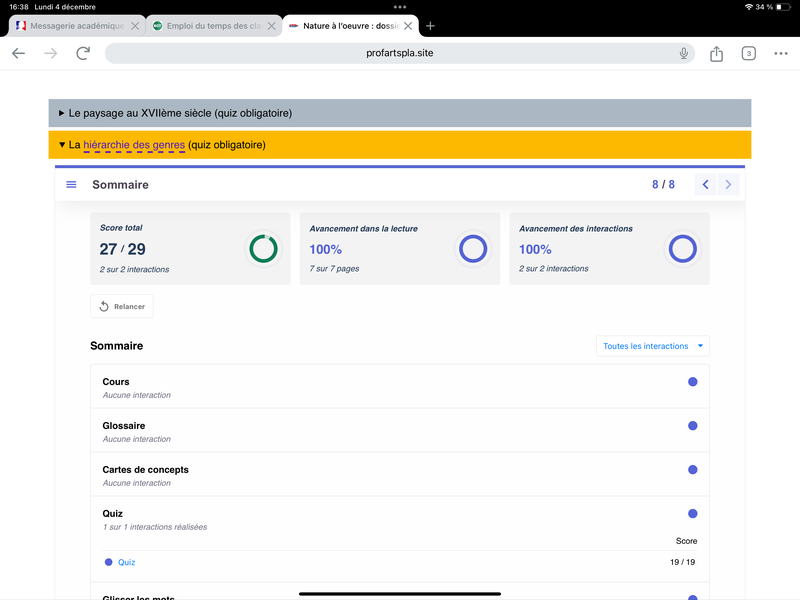The image size is (800, 600).
Task: Open the Quiz link with 19/19 score
Action: click(x=126, y=562)
